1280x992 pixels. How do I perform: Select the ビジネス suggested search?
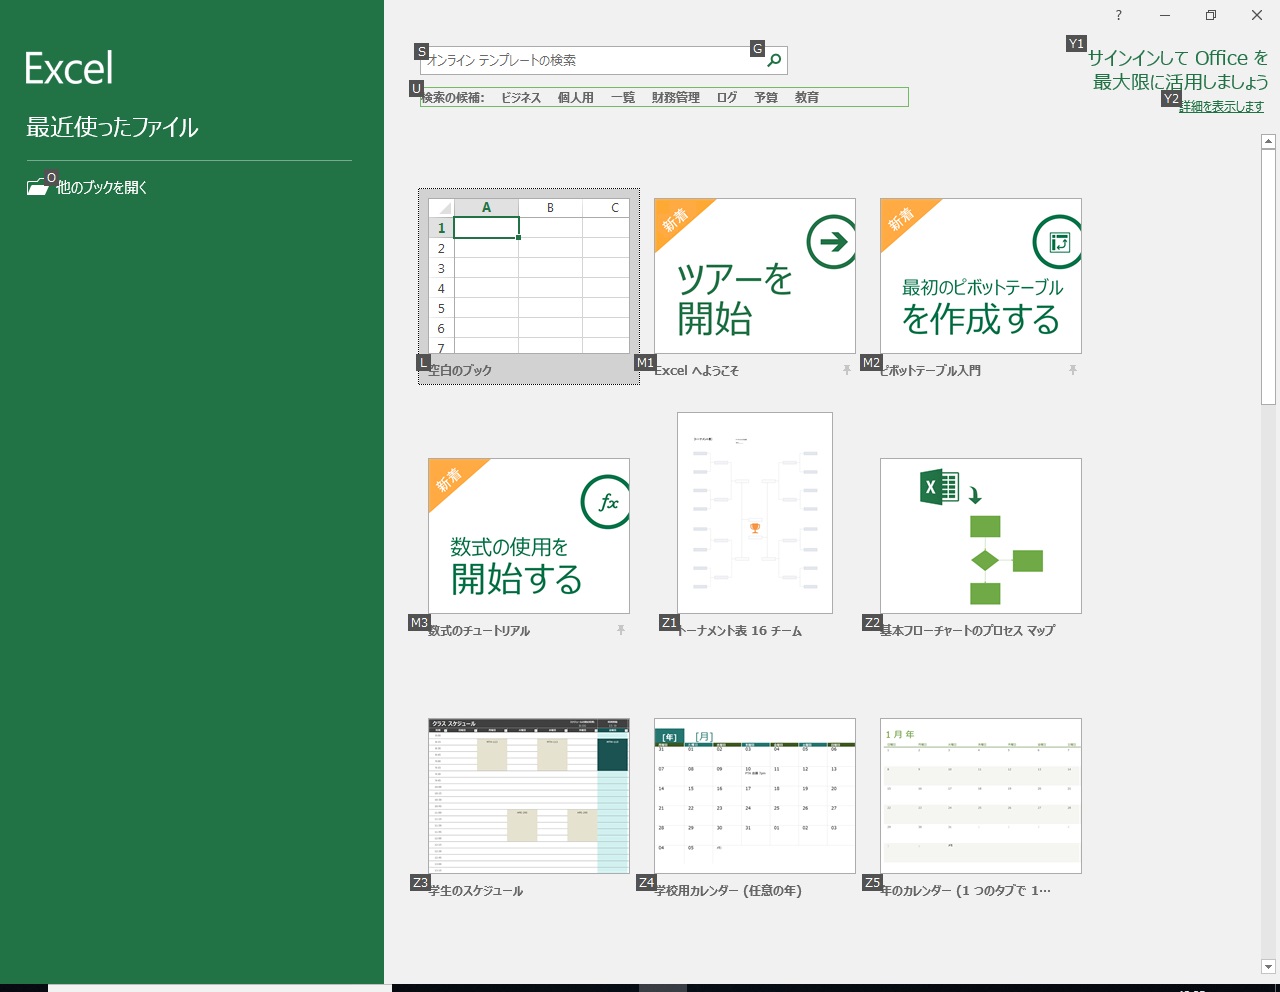coord(521,97)
